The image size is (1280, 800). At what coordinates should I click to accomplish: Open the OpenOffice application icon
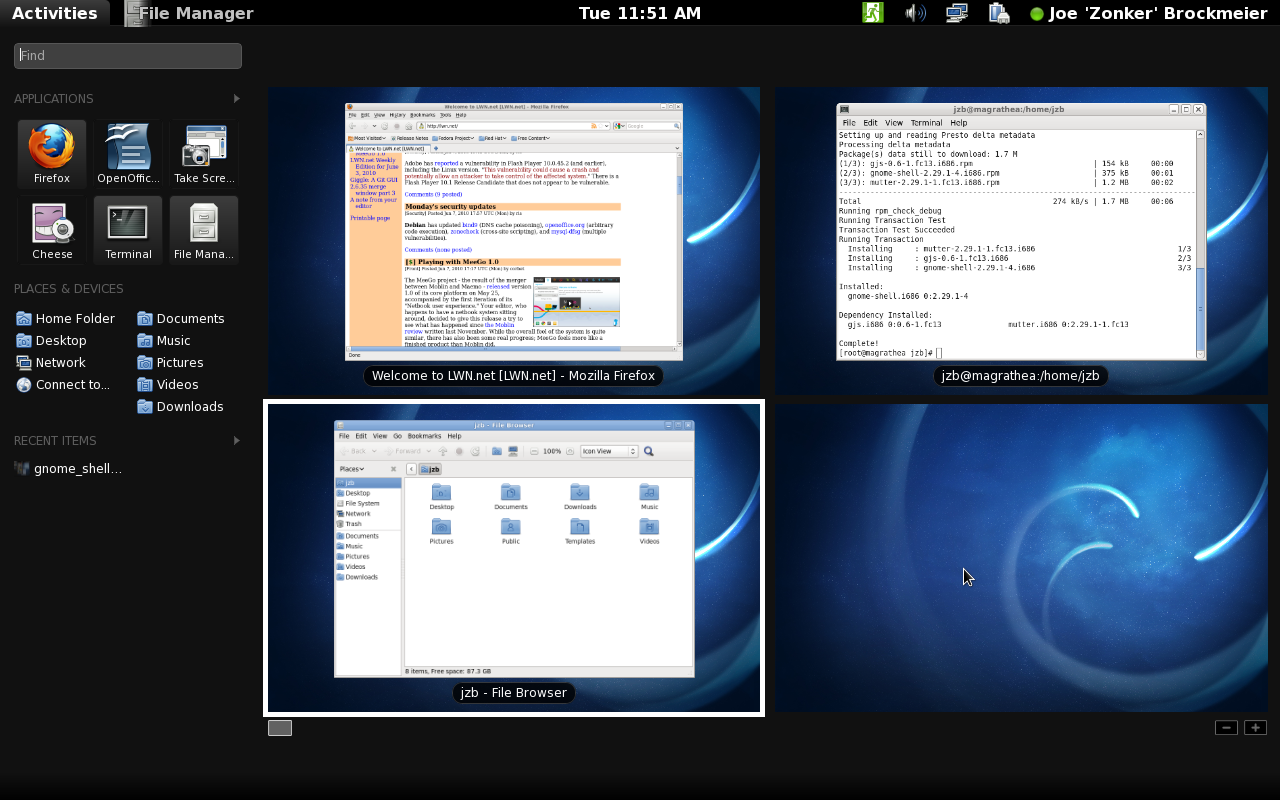point(128,153)
